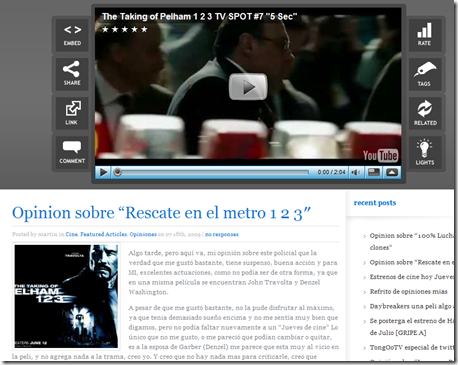Click the Comment speech bubble icon
The image size is (458, 365).
coord(72,152)
